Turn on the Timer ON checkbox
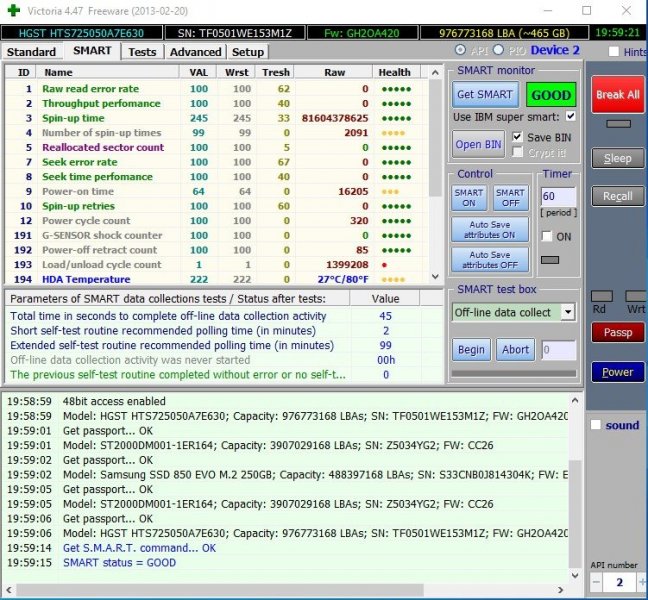 [546, 236]
